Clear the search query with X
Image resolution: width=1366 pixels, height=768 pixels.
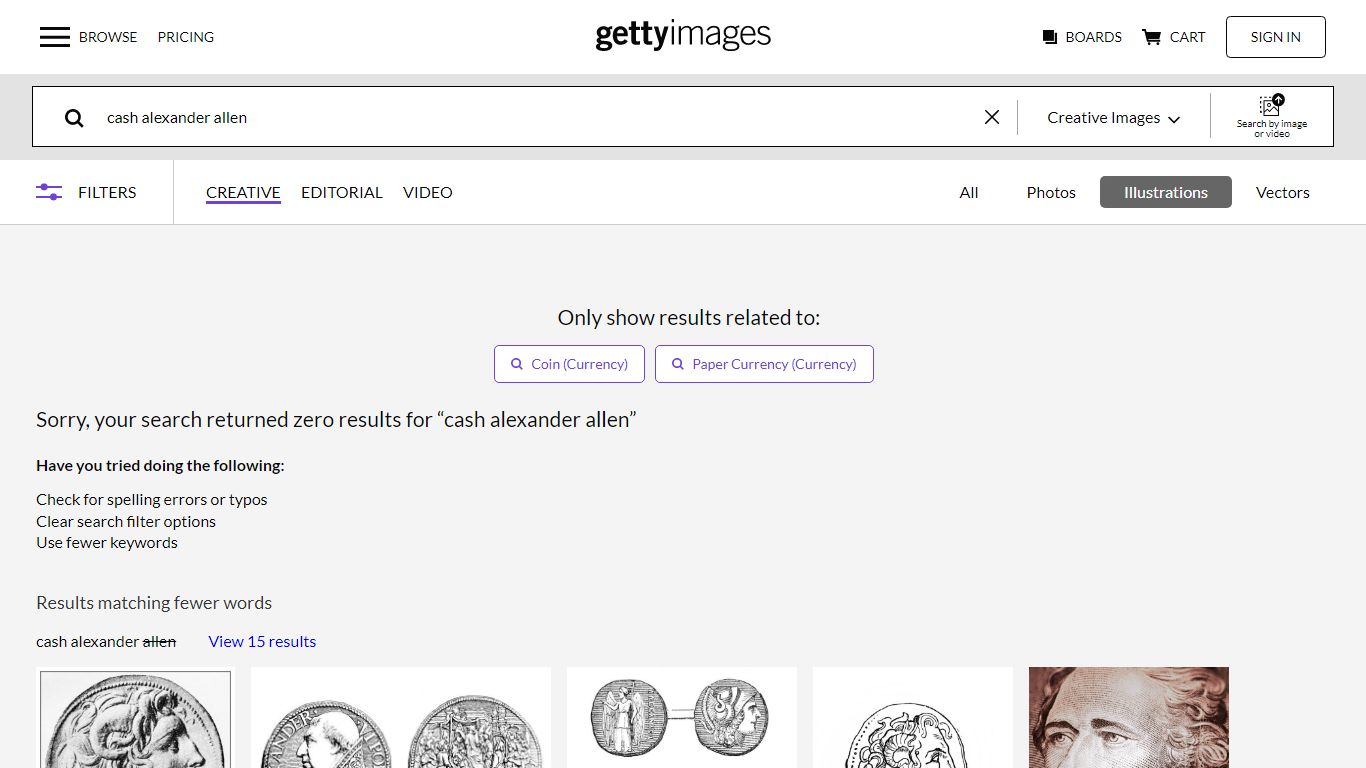point(992,117)
